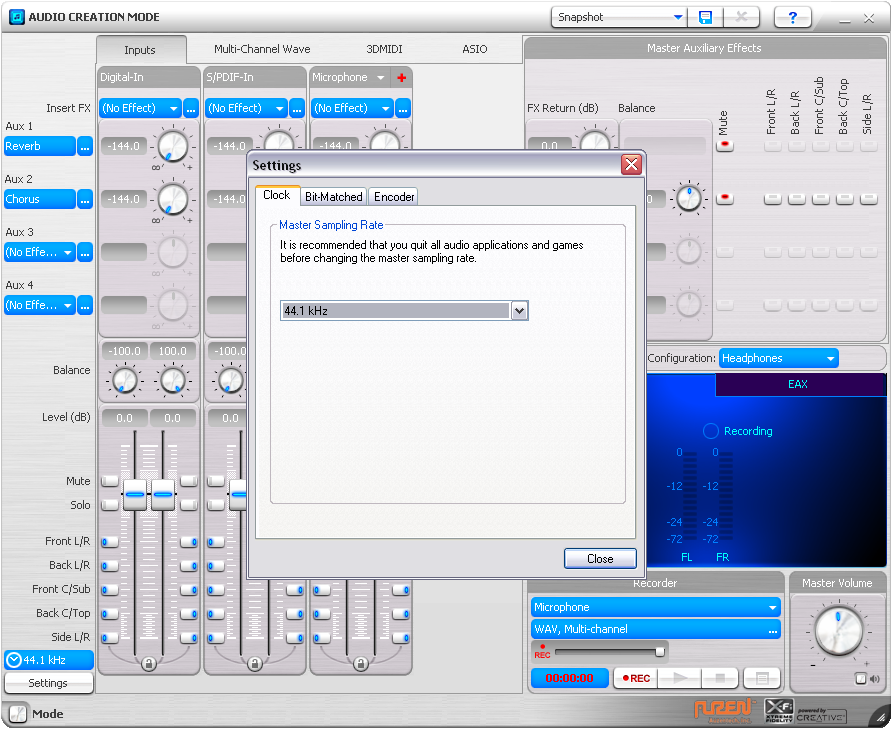The width and height of the screenshot is (892, 729).
Task: Click the recording level slider handle
Action: 660,652
